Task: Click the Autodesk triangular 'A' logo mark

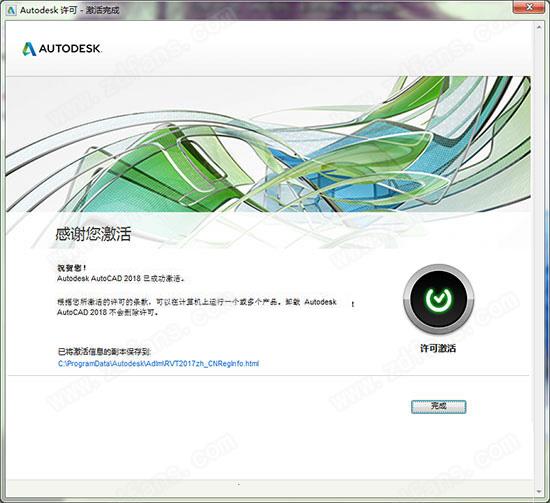Action: 29,49
